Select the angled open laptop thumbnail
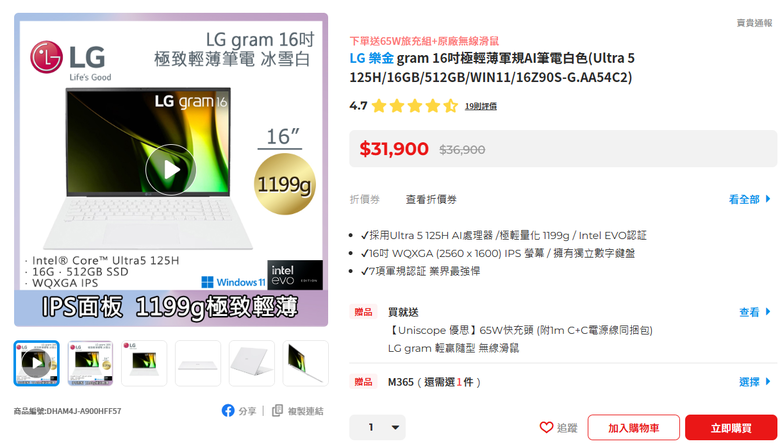The width and height of the screenshot is (780, 446). pyautogui.click(x=305, y=363)
